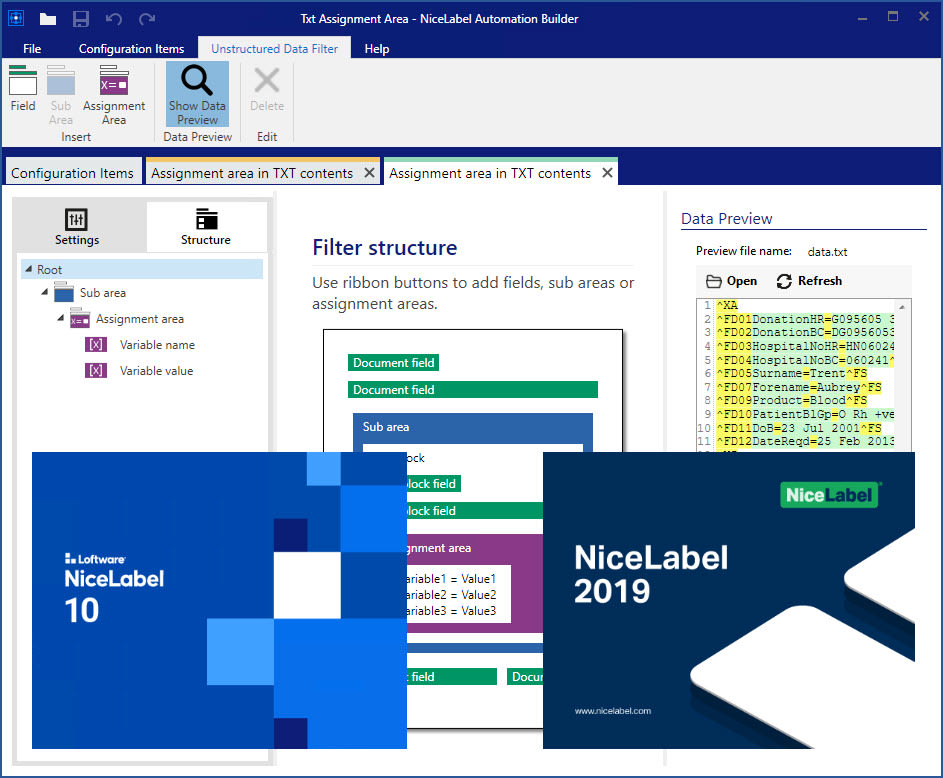Viewport: 943px width, 778px height.
Task: Click the Open button in Data Preview
Action: coord(731,281)
